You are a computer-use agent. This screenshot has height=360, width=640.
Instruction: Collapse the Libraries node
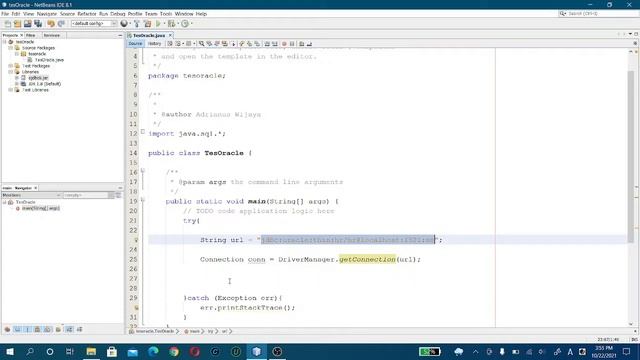pyautogui.click(x=11, y=72)
